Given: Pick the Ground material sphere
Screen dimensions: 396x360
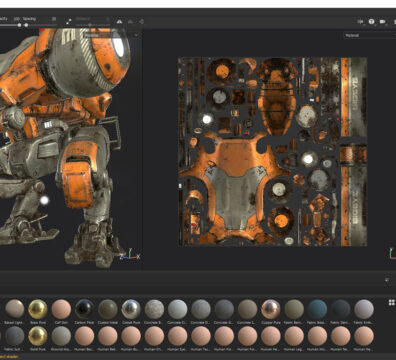Looking at the screenshot, I should [x=61, y=335].
